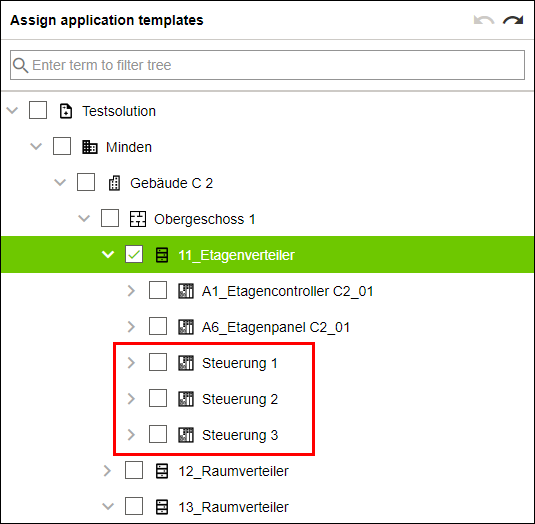The height and width of the screenshot is (524, 535).
Task: Click the Minden site building icon
Action: [x=90, y=147]
